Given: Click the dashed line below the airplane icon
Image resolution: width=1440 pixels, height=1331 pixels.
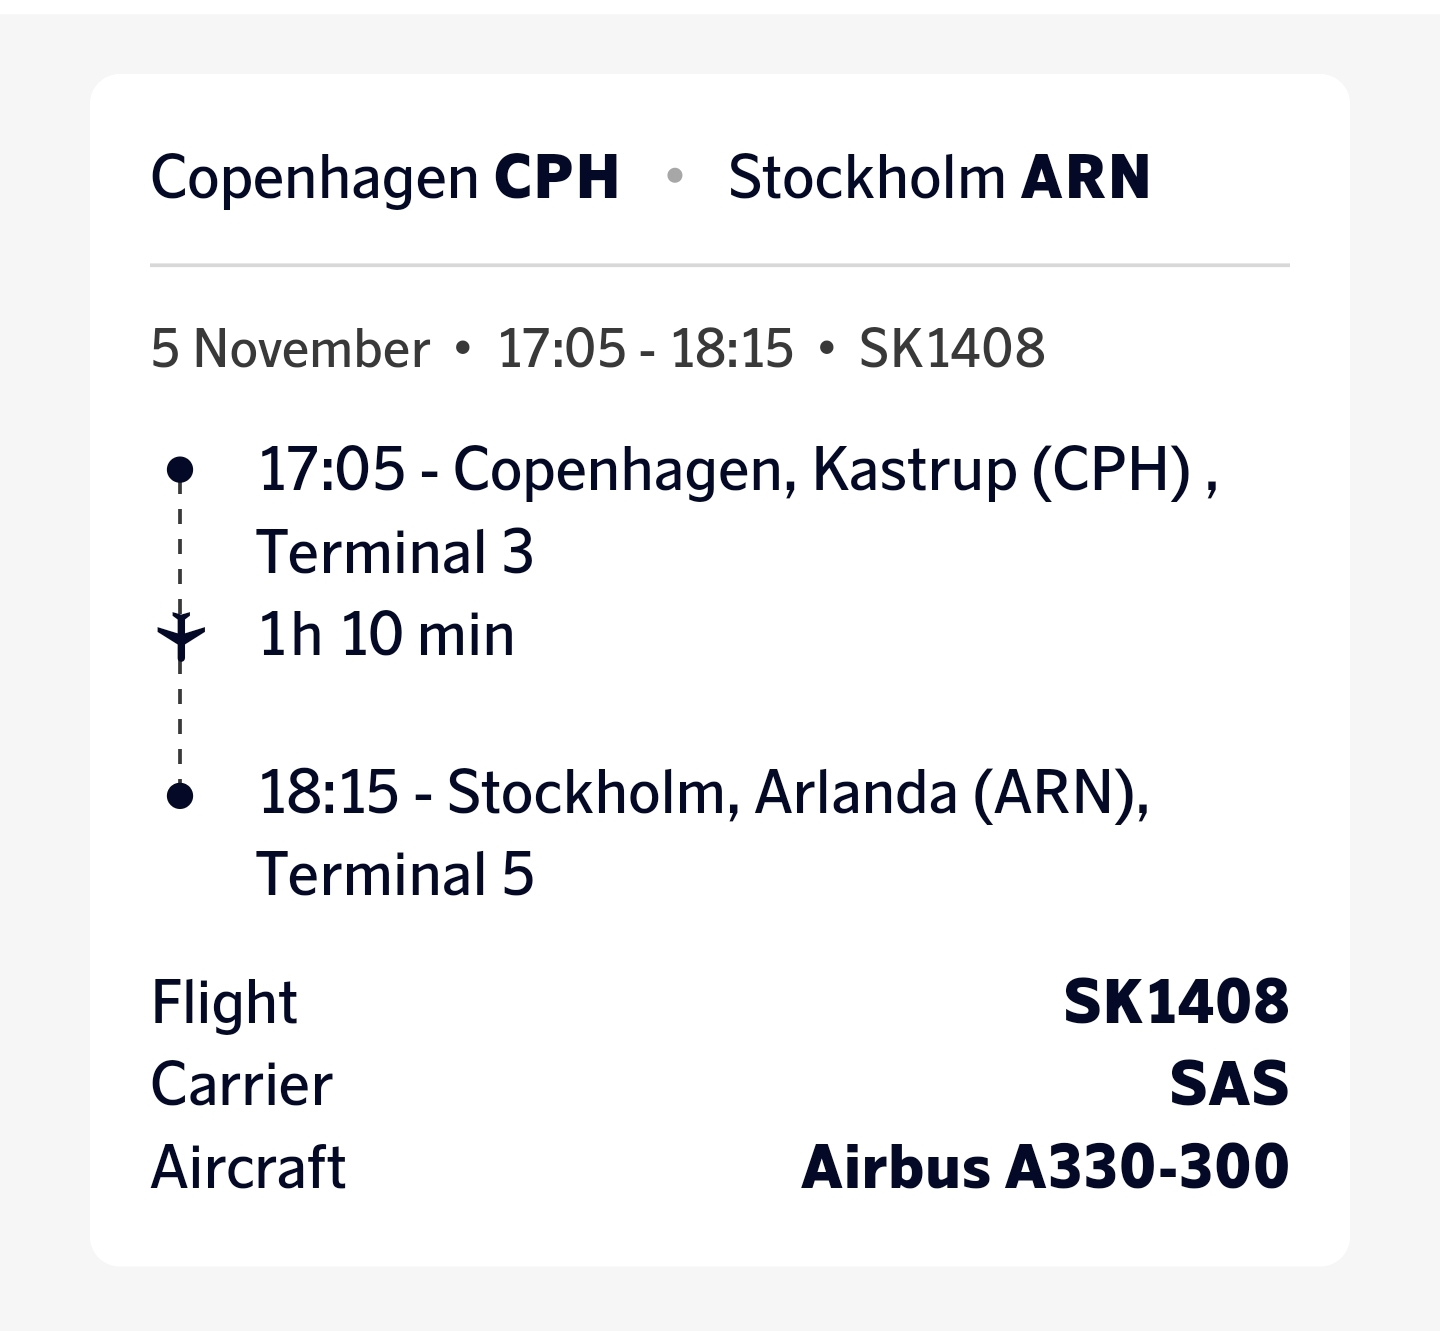Looking at the screenshot, I should tap(180, 722).
